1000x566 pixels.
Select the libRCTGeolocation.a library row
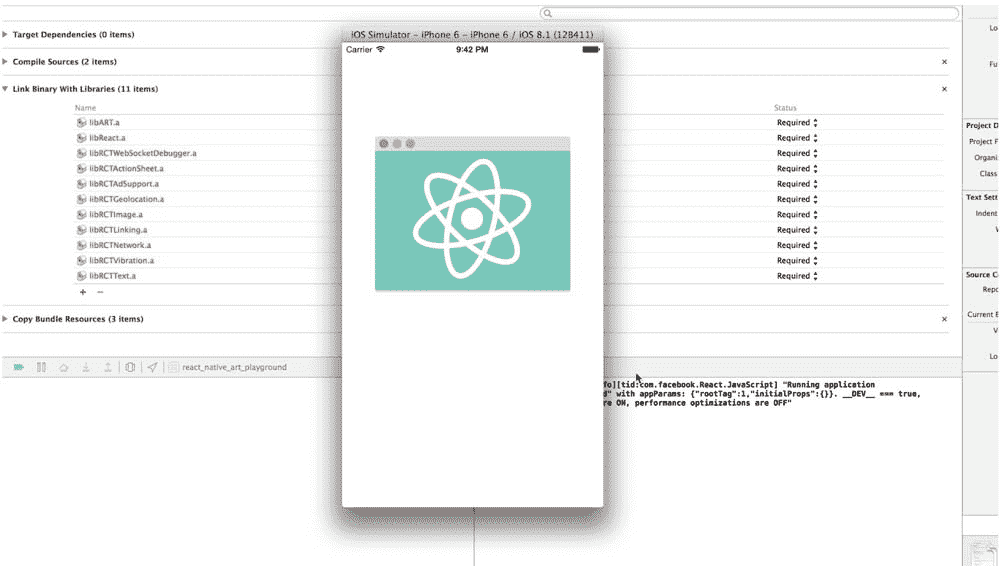(x=125, y=199)
